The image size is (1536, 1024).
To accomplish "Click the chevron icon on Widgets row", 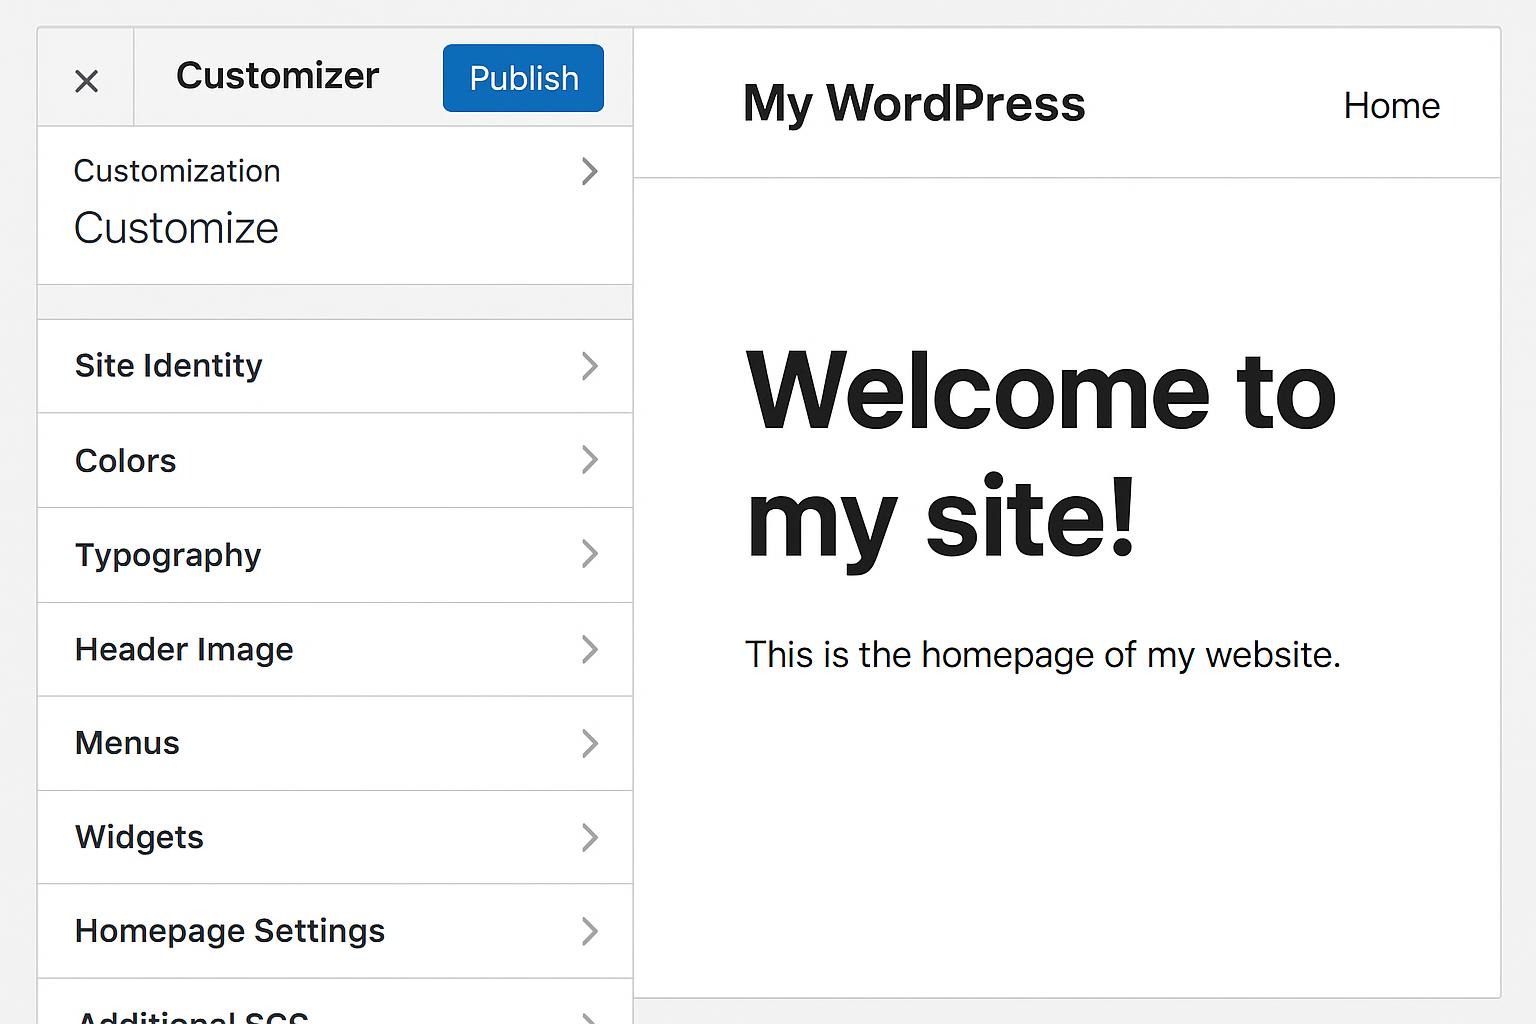I will (589, 837).
